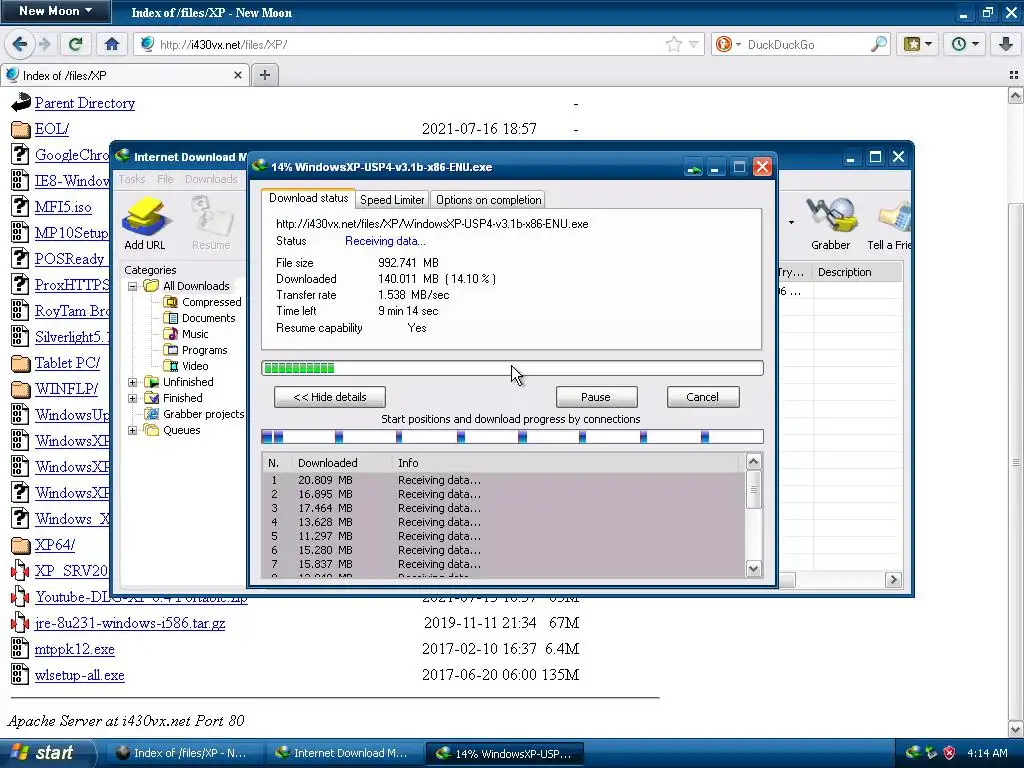Screen dimensions: 1024x768
Task: Click the Grabber icon in IDM toolbar
Action: point(831,224)
